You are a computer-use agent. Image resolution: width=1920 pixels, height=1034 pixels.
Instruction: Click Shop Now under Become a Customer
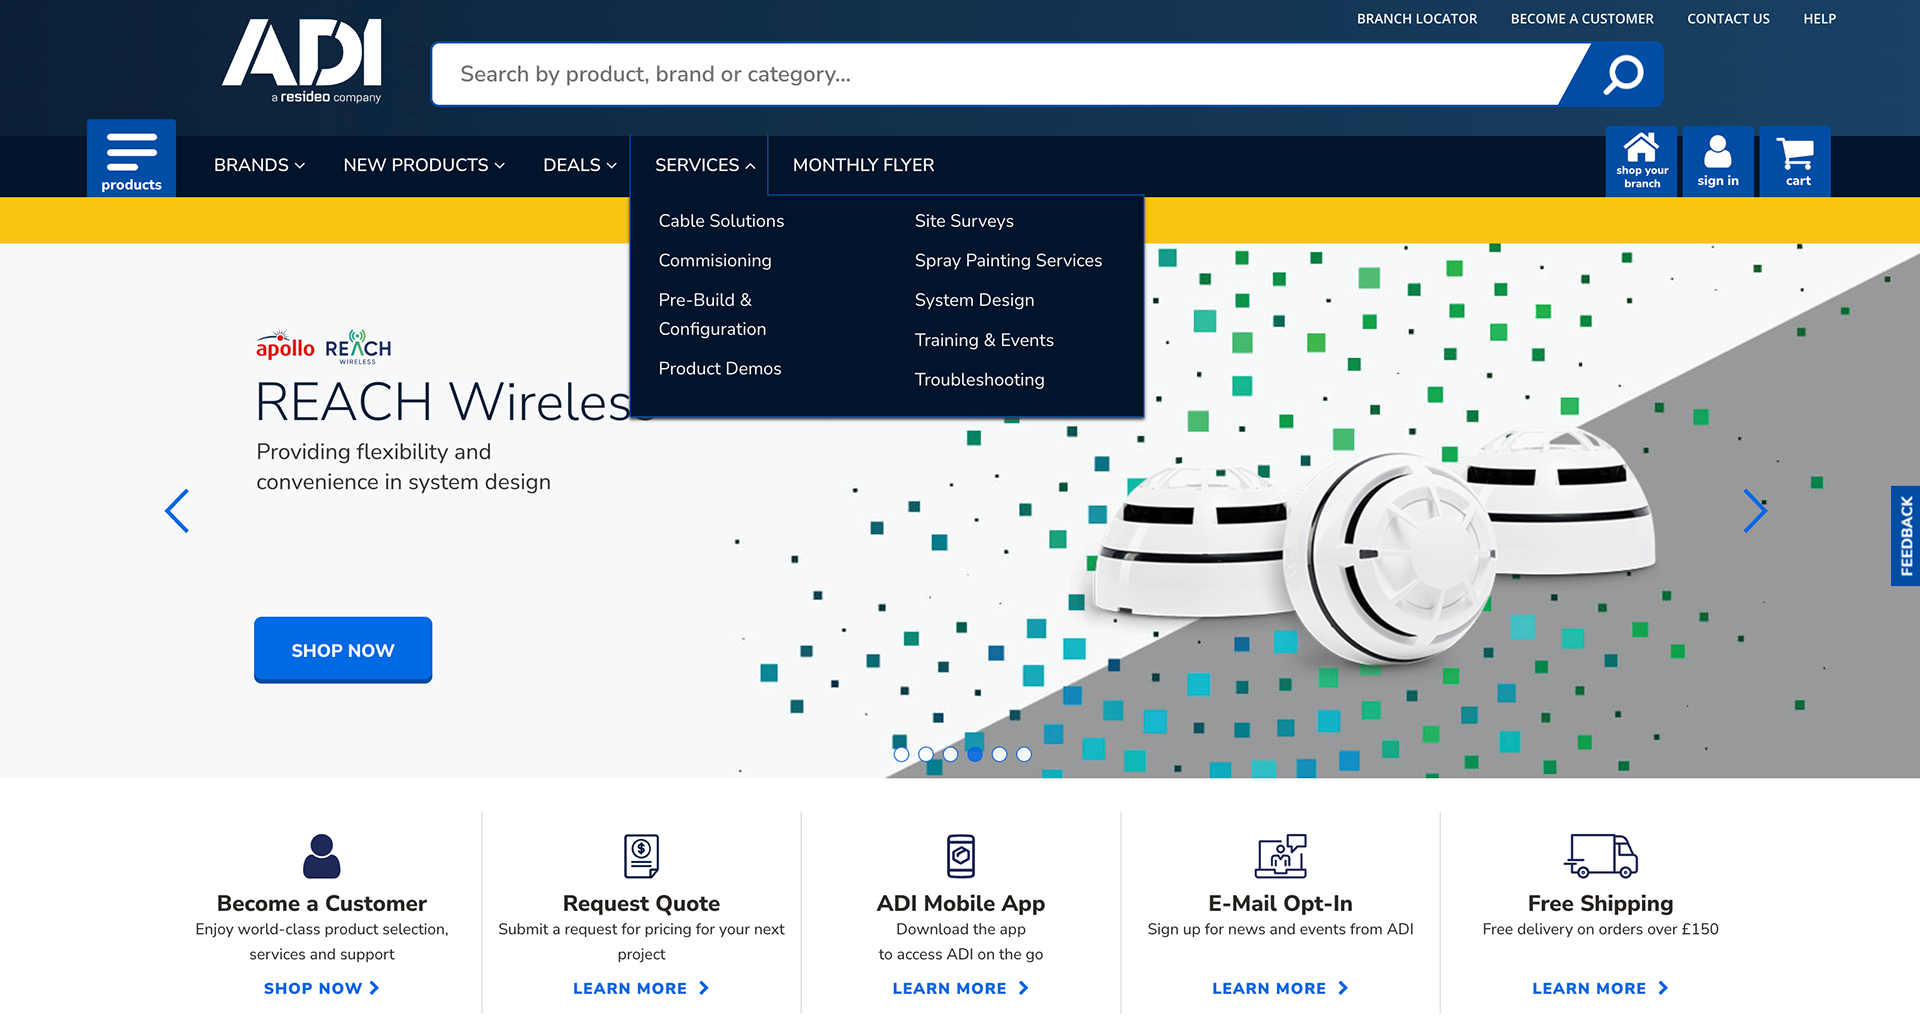(322, 988)
